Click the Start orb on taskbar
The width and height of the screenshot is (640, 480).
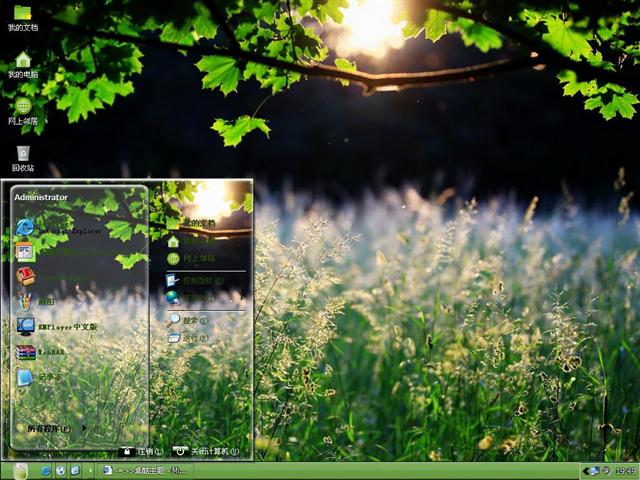(x=18, y=470)
